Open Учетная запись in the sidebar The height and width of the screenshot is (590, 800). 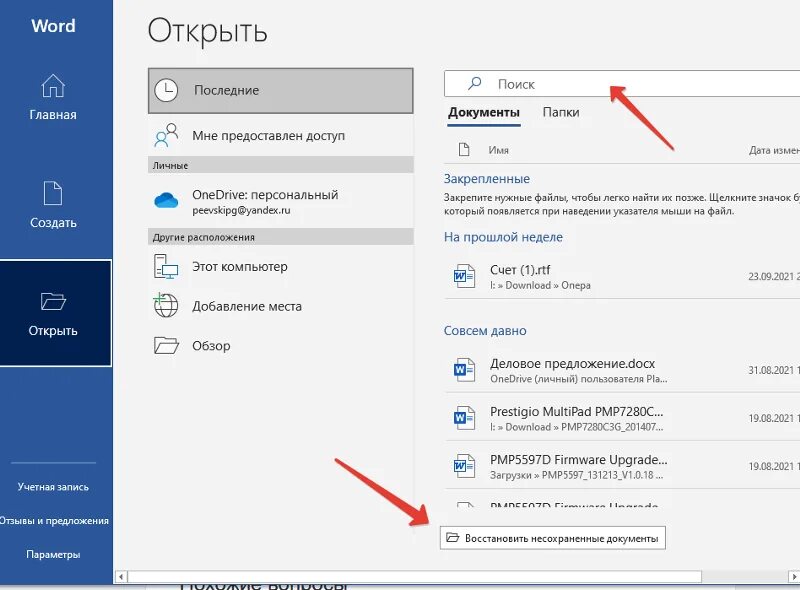pyautogui.click(x=53, y=487)
